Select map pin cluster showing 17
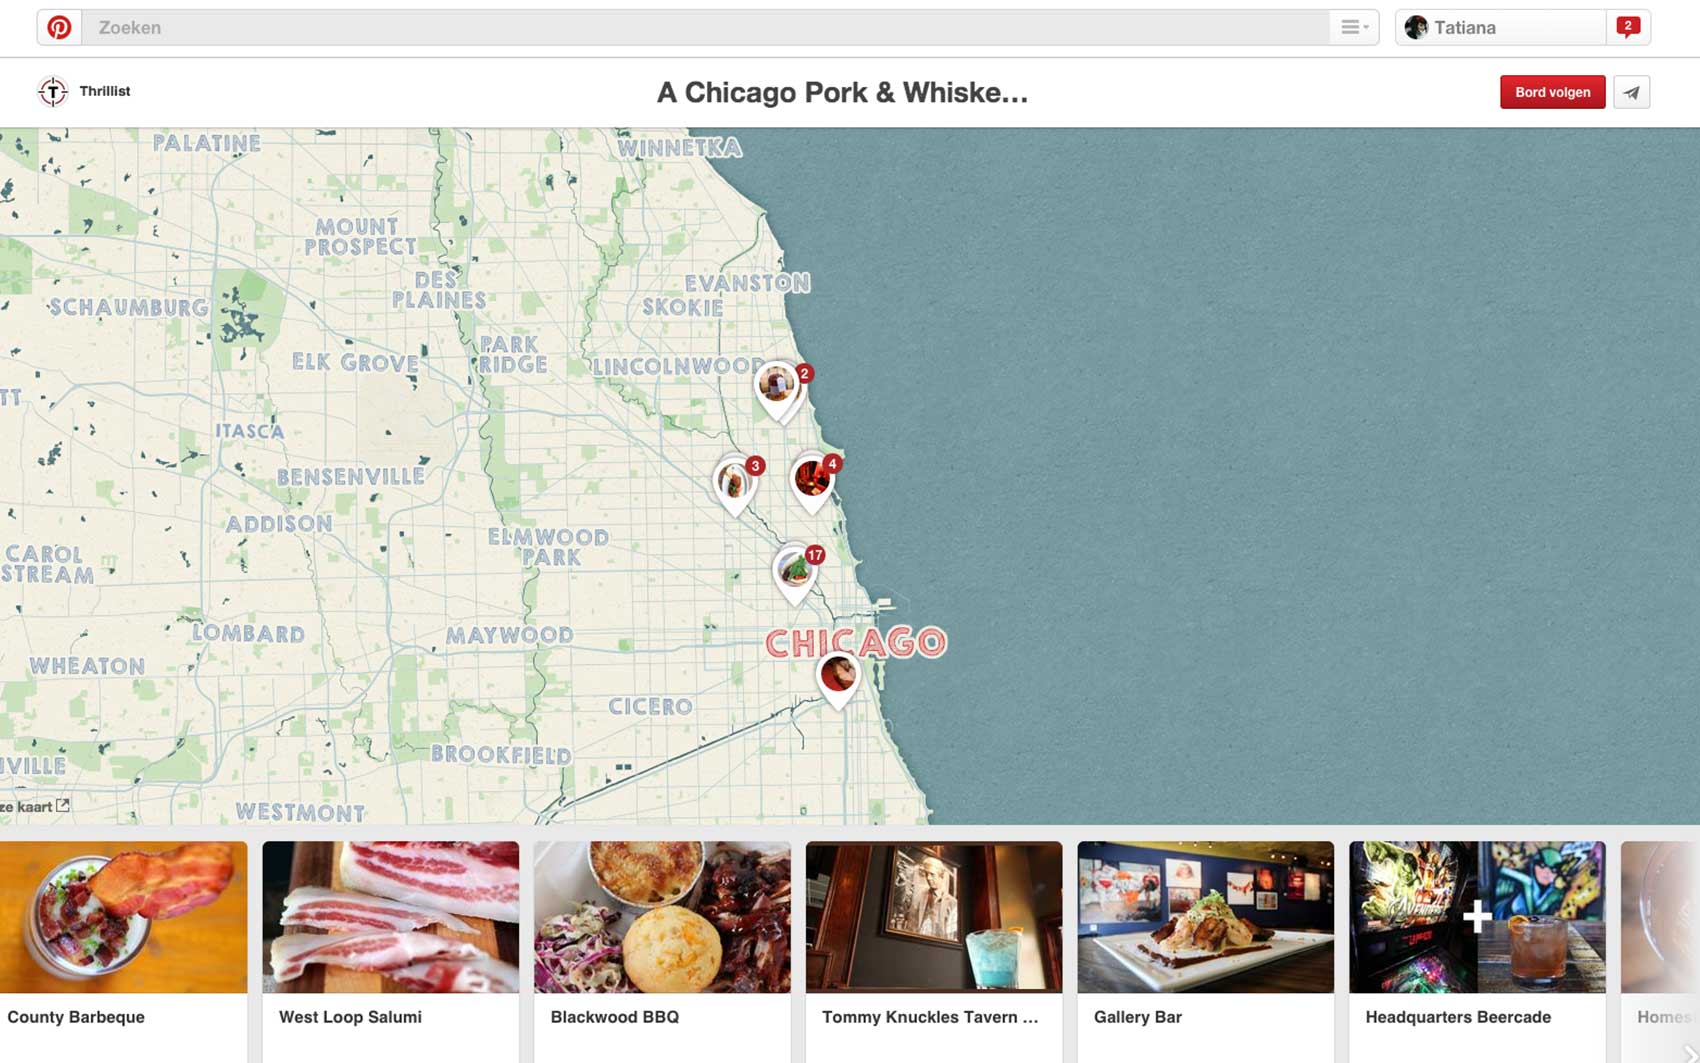The image size is (1700, 1063). click(x=795, y=571)
